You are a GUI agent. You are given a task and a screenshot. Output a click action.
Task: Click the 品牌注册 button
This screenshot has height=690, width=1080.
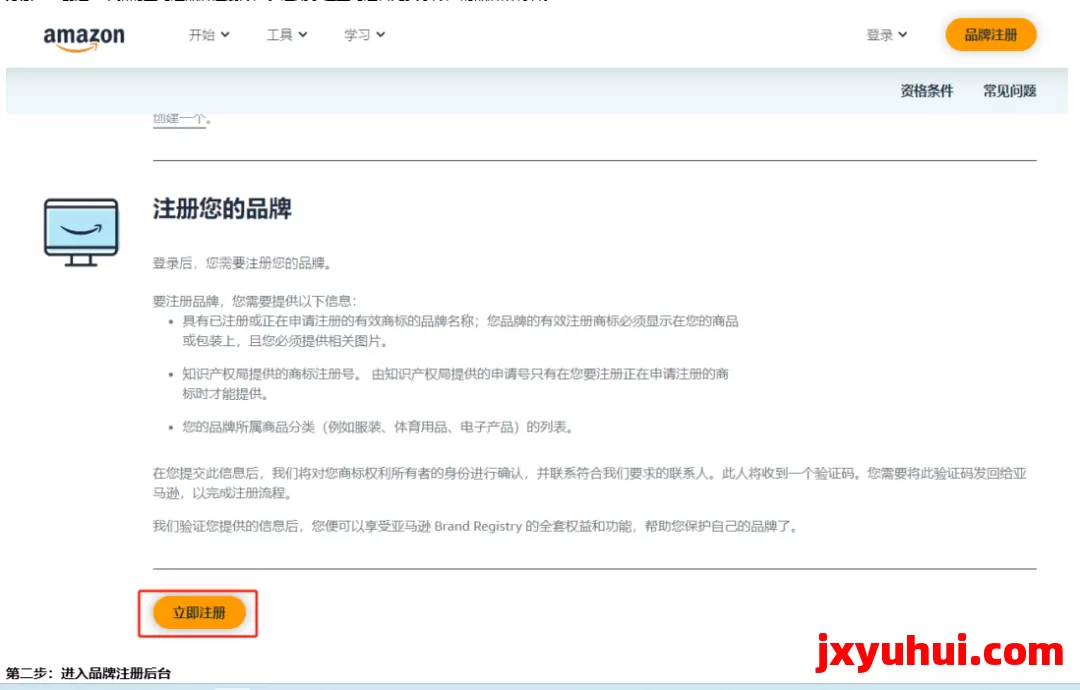pos(990,34)
